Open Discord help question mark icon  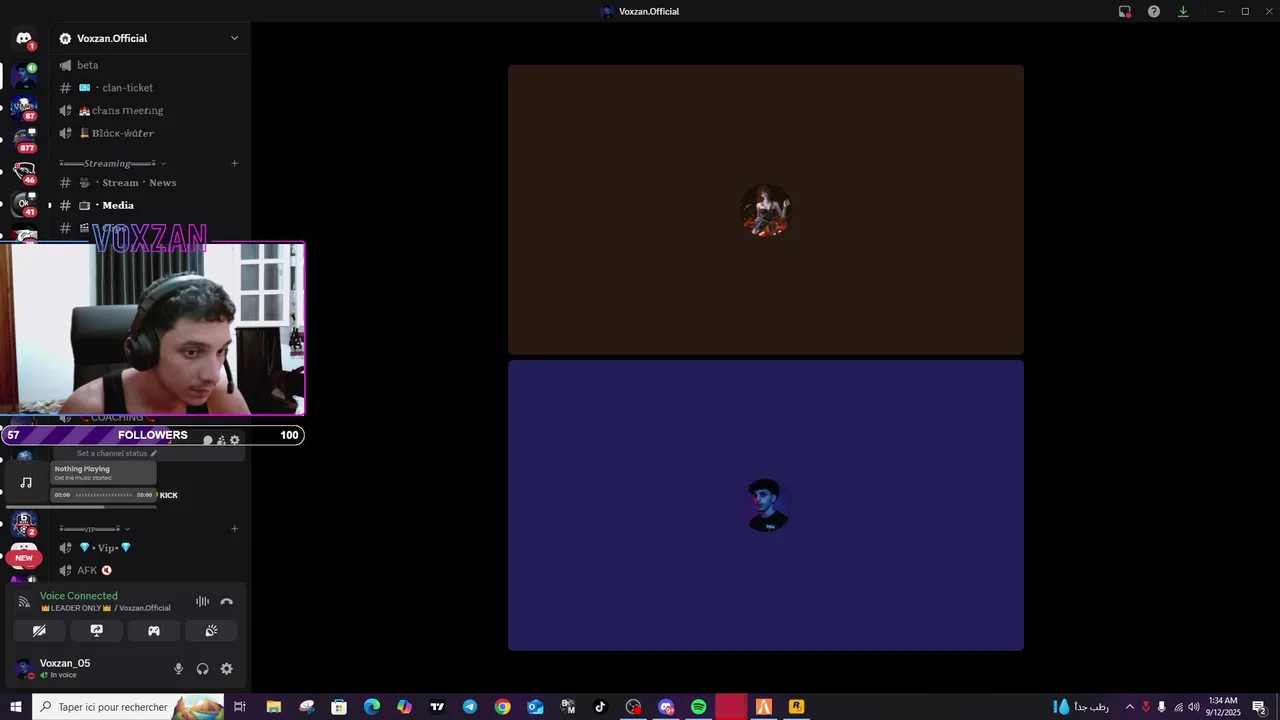(1154, 12)
